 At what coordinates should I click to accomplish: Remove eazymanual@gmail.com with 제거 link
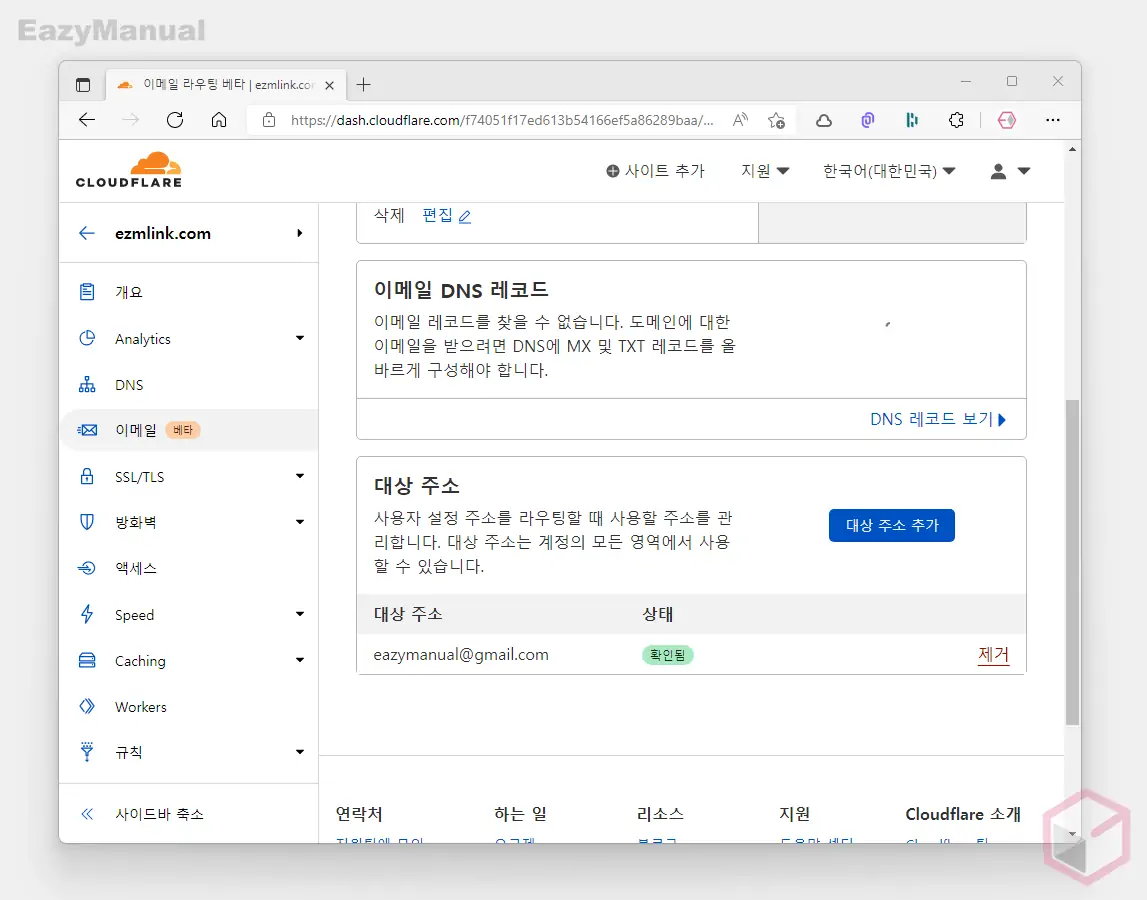click(x=993, y=655)
